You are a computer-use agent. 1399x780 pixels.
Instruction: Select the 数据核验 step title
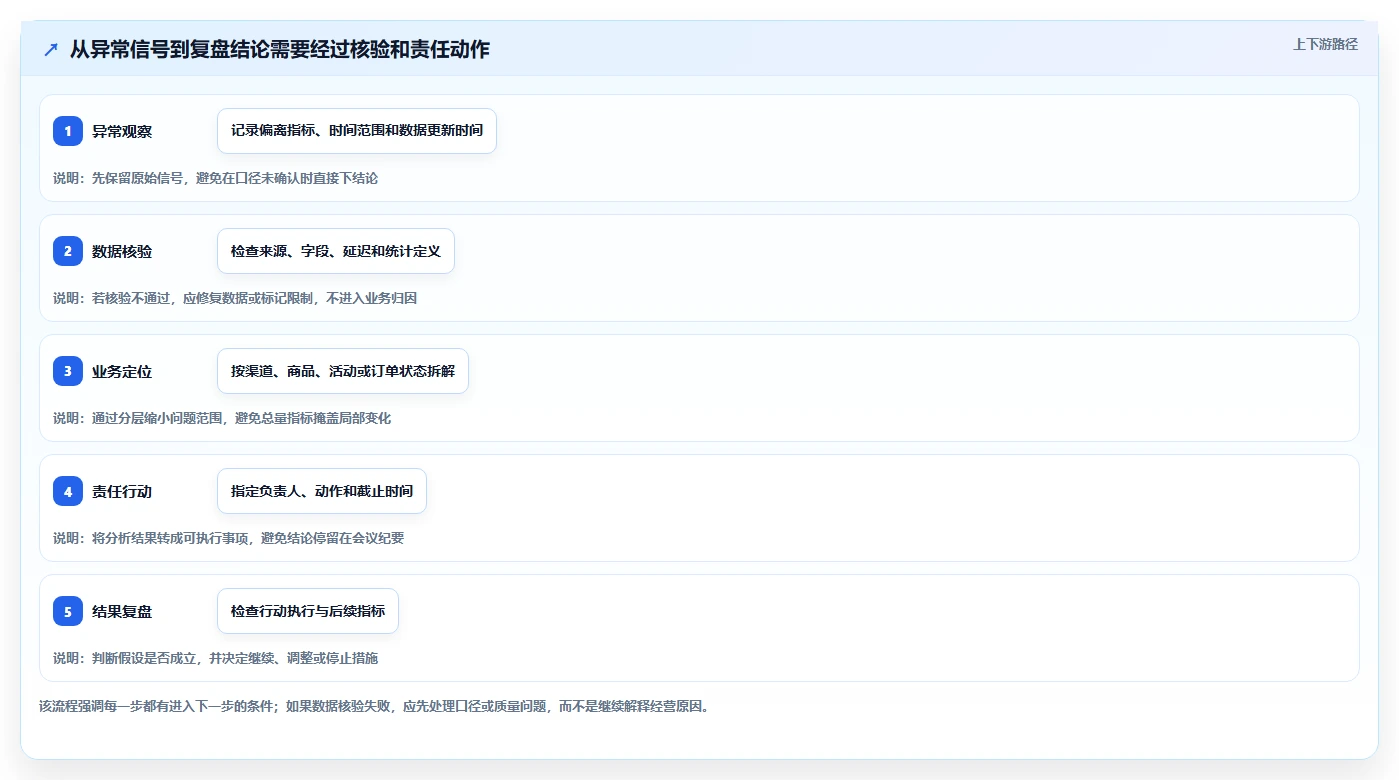tap(122, 251)
